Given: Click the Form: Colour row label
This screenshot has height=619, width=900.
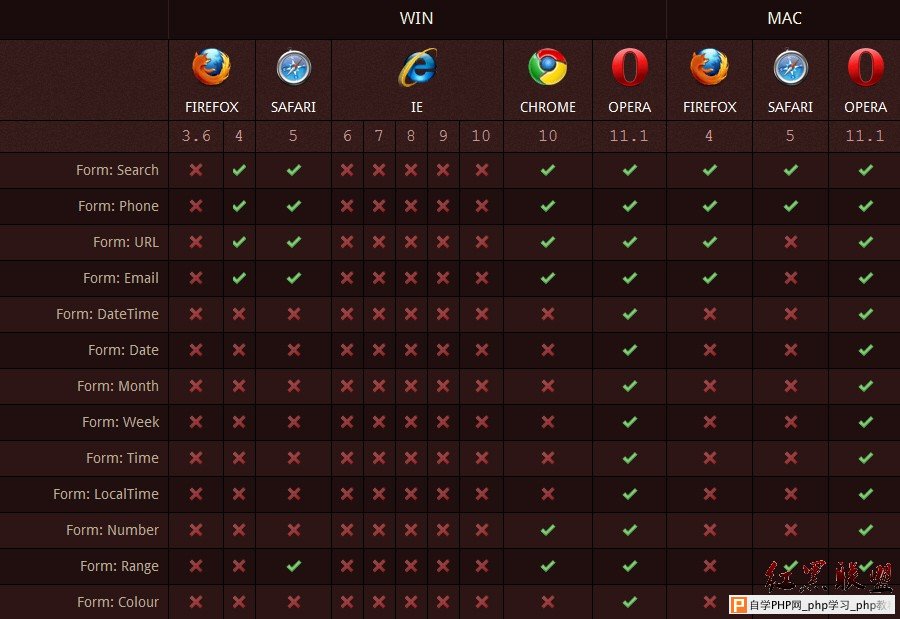Looking at the screenshot, I should (x=118, y=602).
